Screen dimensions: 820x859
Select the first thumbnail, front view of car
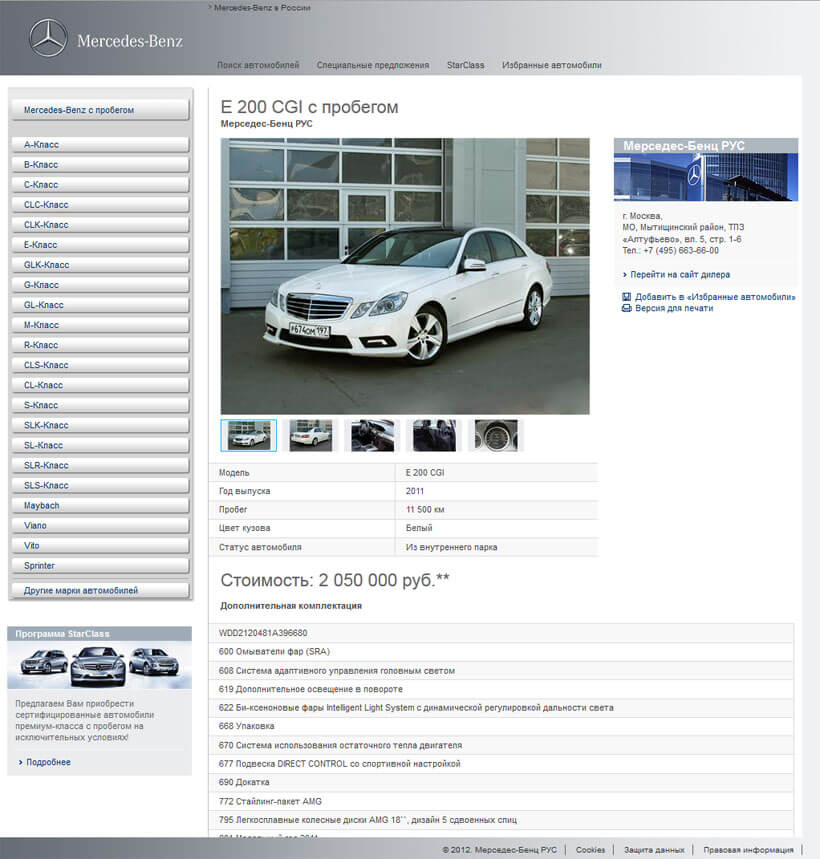point(249,436)
